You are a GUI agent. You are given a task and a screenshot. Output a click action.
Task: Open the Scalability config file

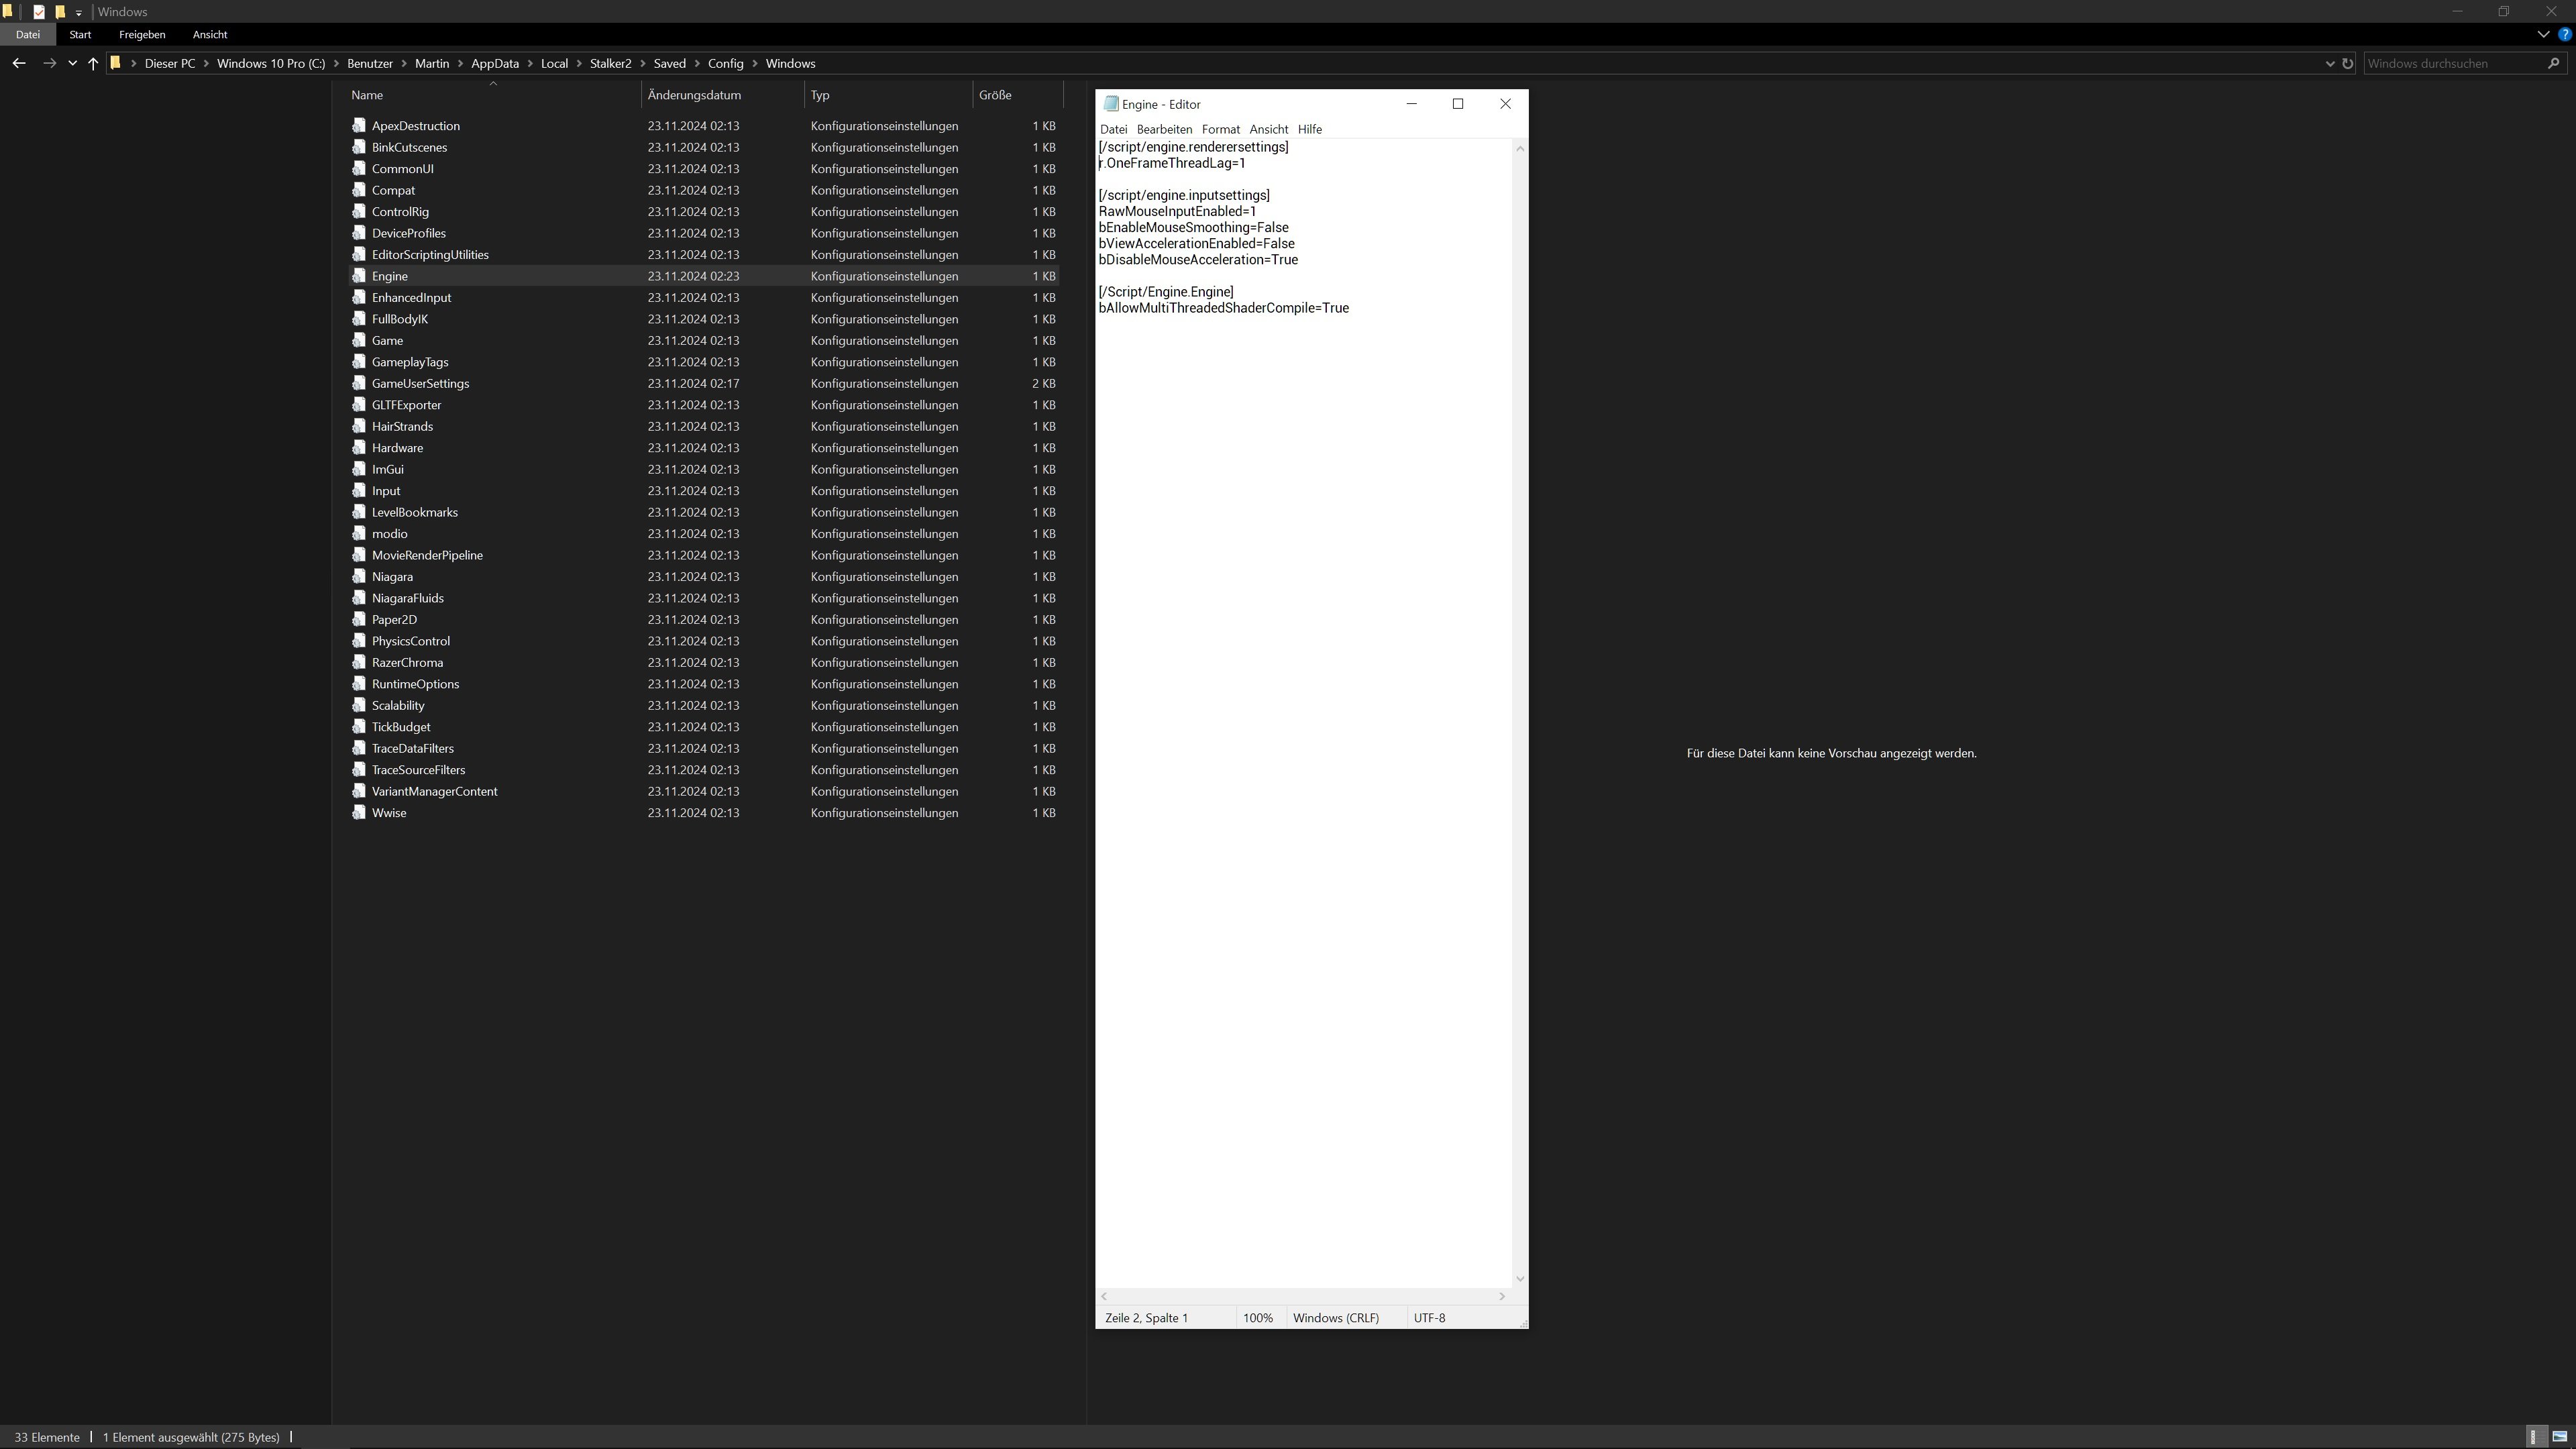pos(396,704)
